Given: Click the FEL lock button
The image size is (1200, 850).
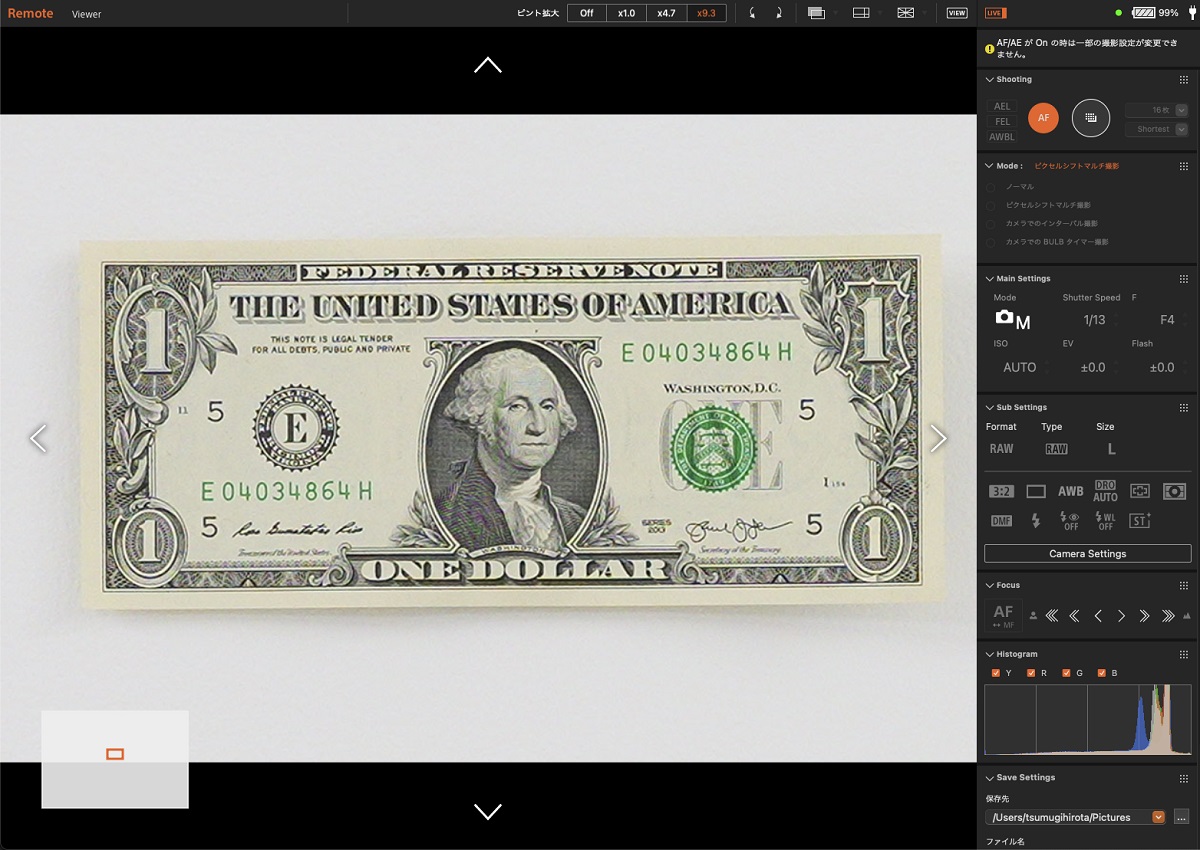Looking at the screenshot, I should tap(1002, 122).
